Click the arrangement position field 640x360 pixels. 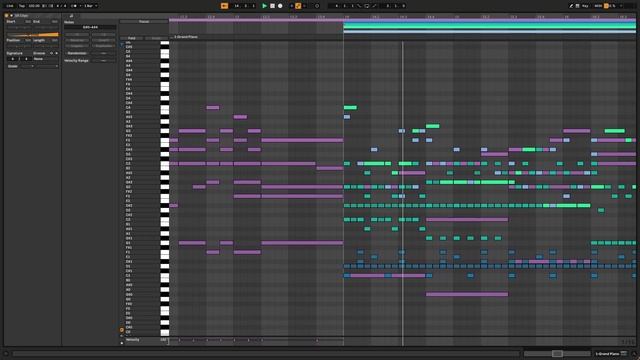coord(244,6)
